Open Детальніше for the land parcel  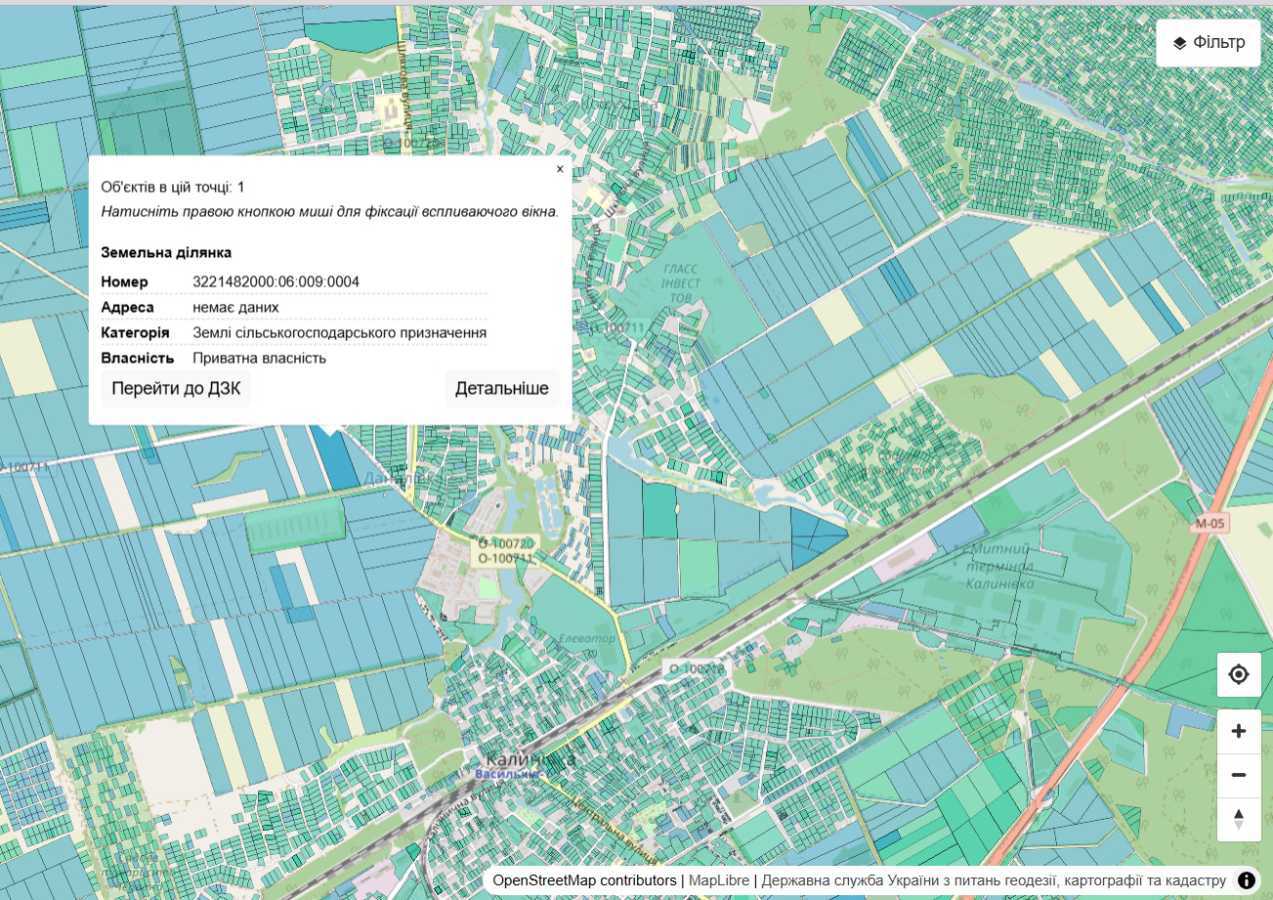tap(501, 388)
